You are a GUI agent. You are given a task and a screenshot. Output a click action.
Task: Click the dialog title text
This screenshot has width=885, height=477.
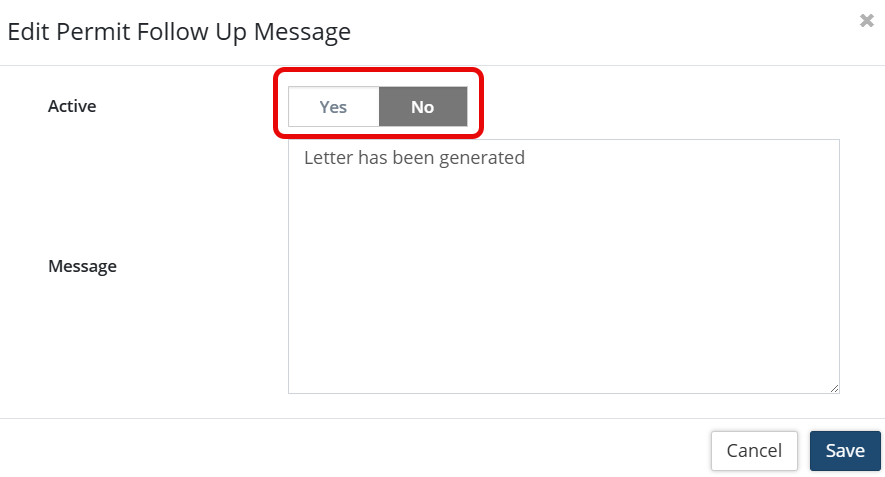click(179, 32)
